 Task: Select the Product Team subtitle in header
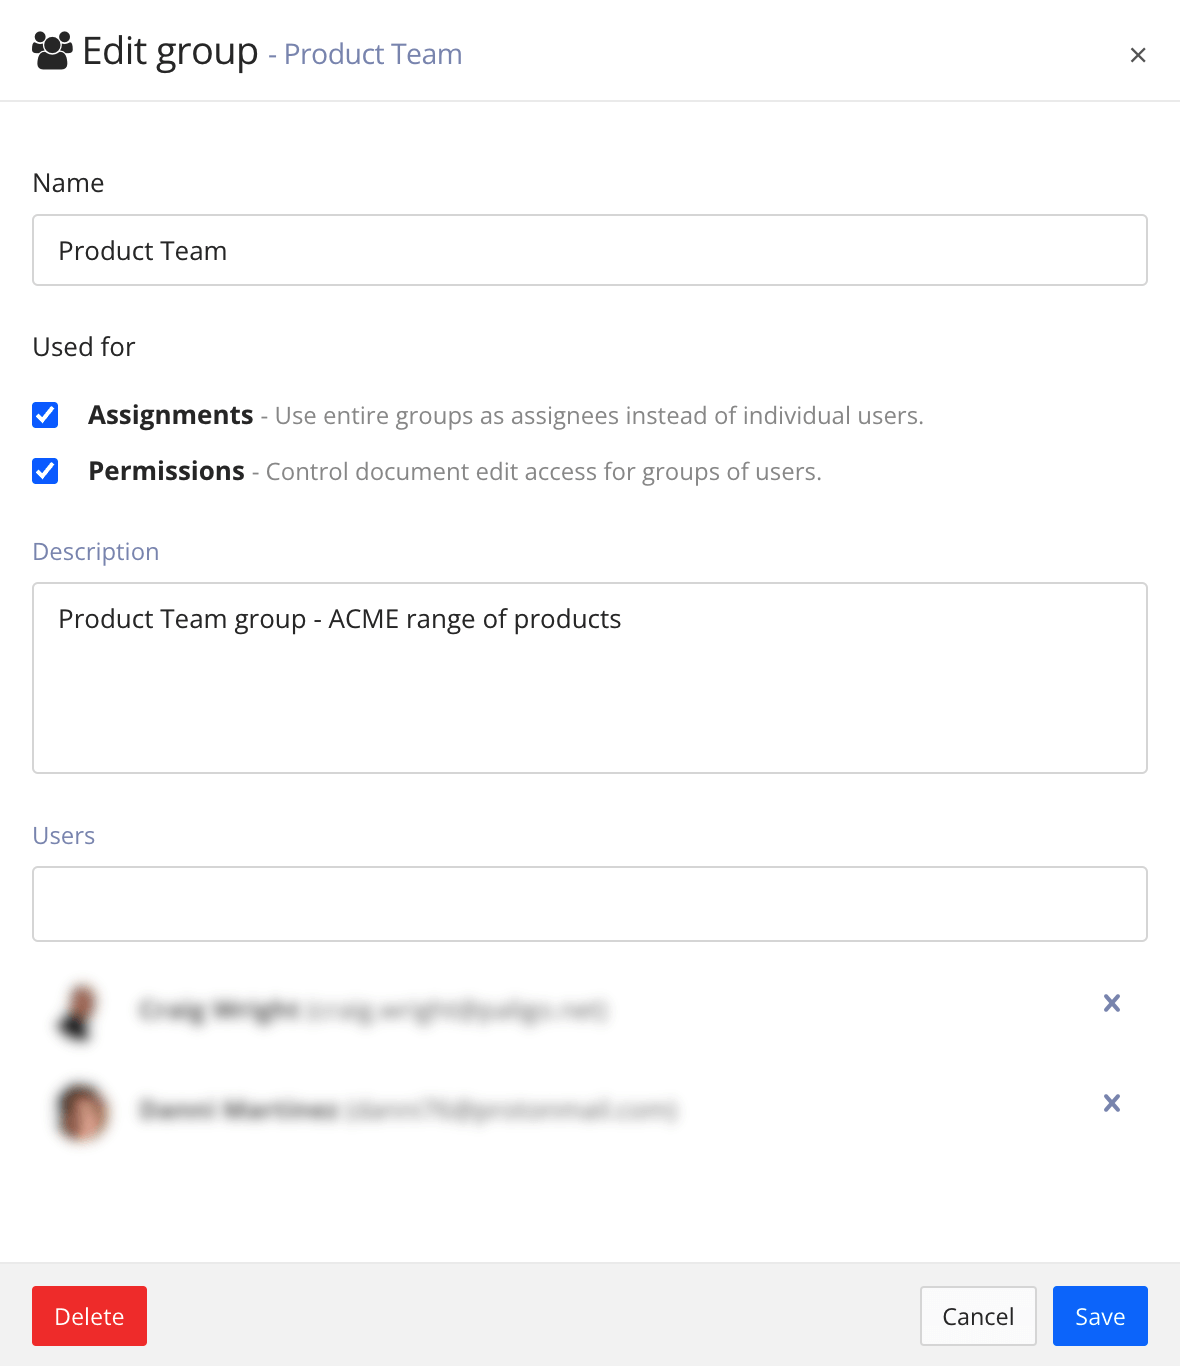tap(371, 54)
